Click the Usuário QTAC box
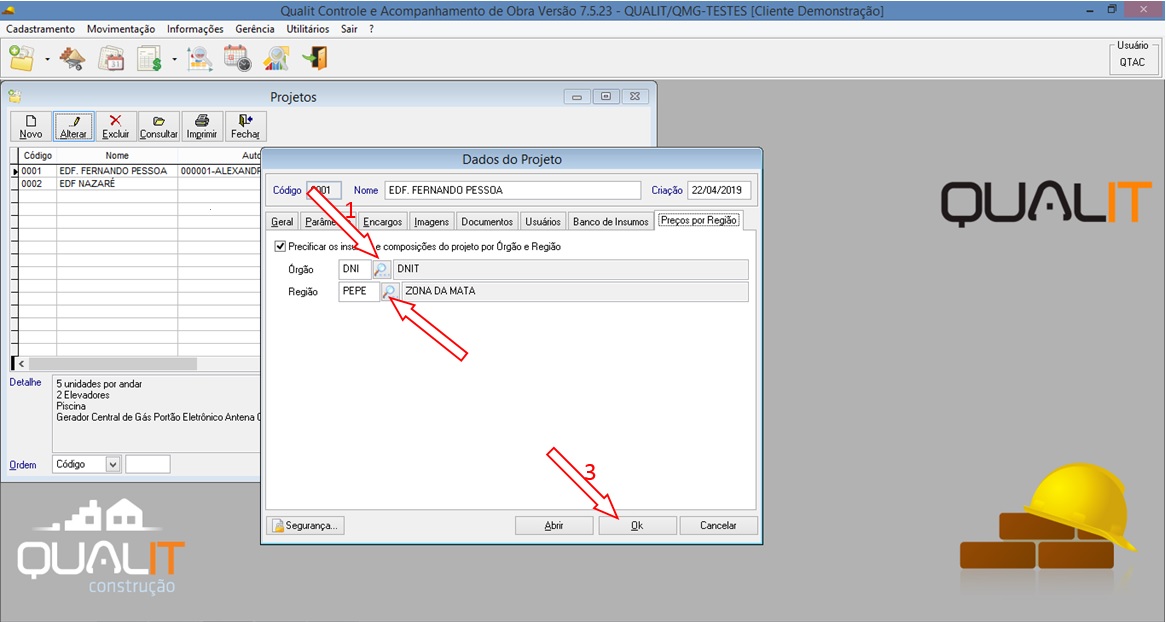 tap(1133, 58)
